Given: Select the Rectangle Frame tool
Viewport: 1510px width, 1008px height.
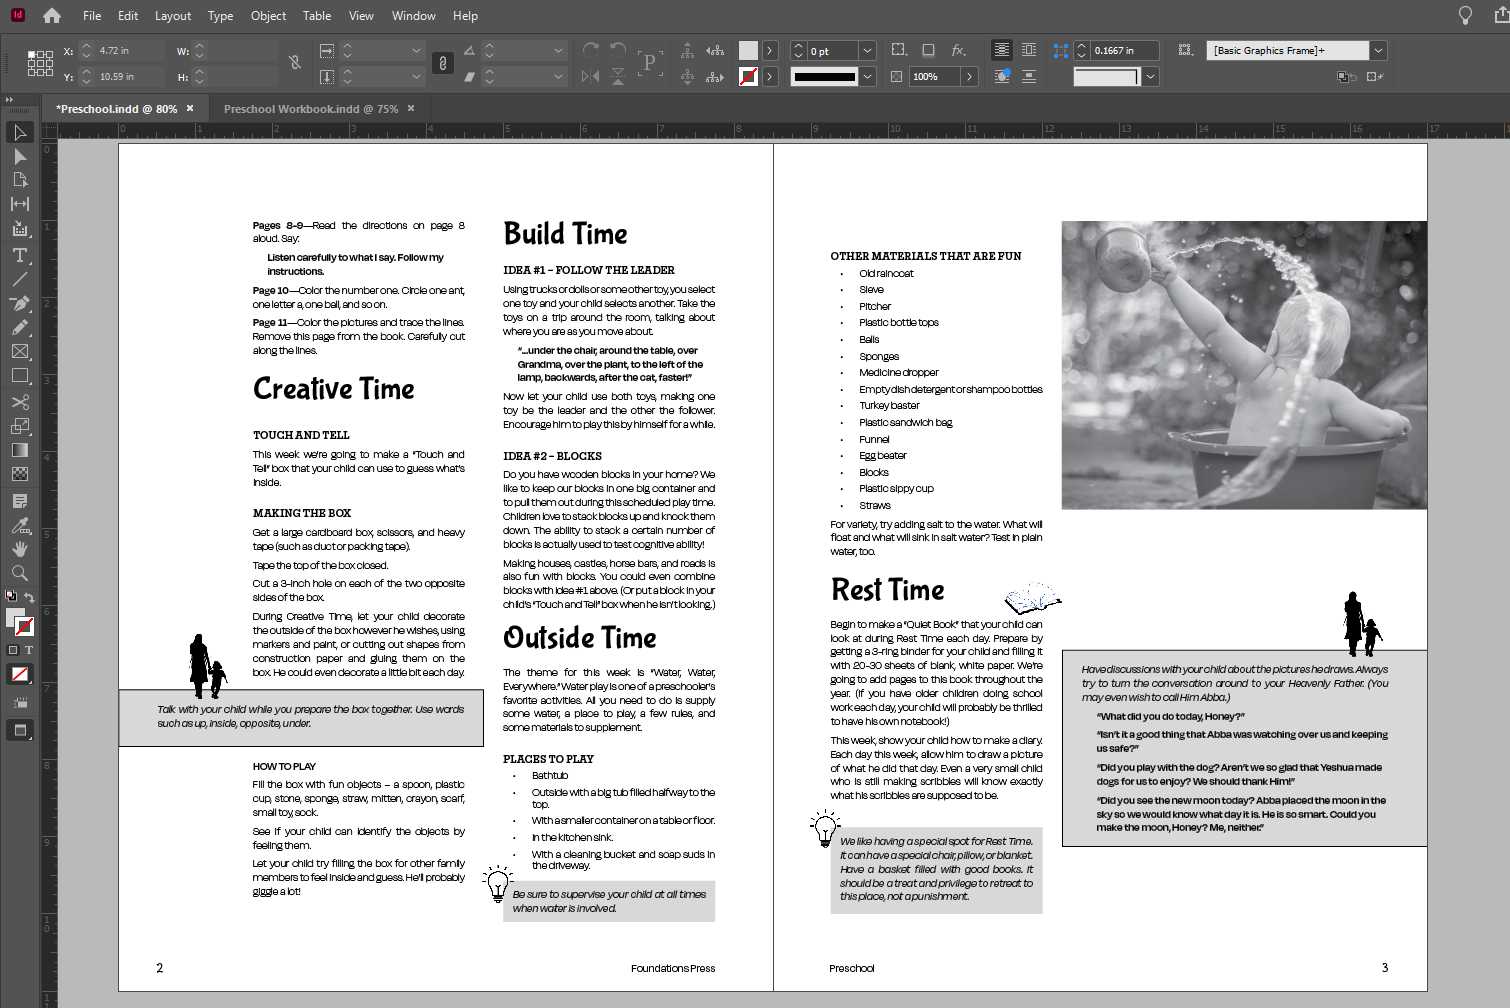Looking at the screenshot, I should 19,351.
